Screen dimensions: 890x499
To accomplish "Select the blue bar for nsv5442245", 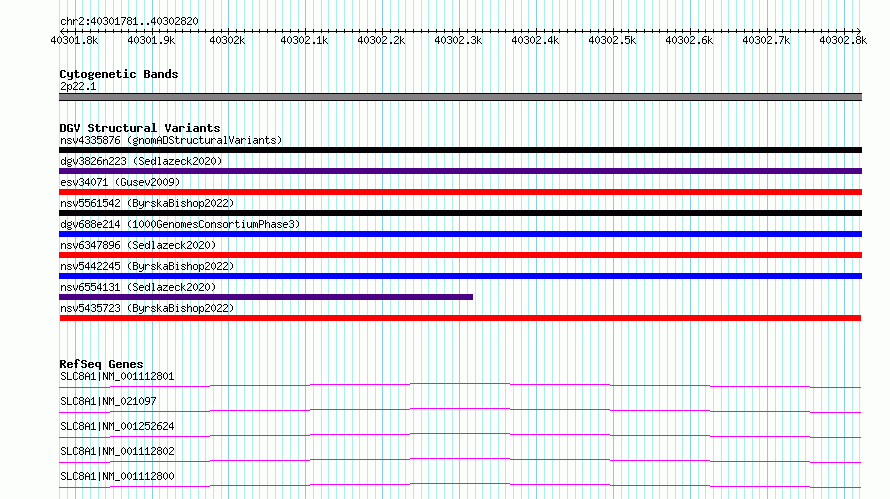I will coord(460,276).
